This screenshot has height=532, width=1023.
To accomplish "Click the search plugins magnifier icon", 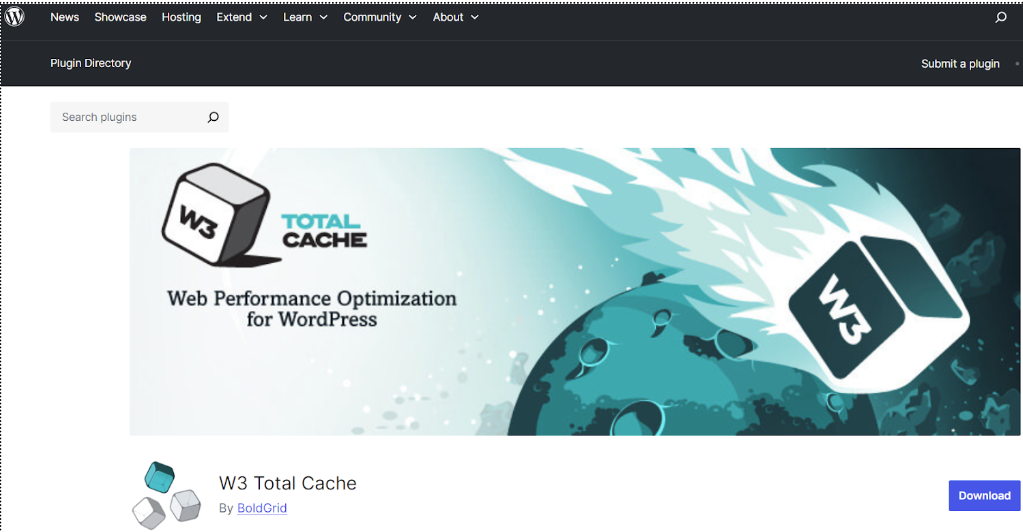I will point(213,117).
